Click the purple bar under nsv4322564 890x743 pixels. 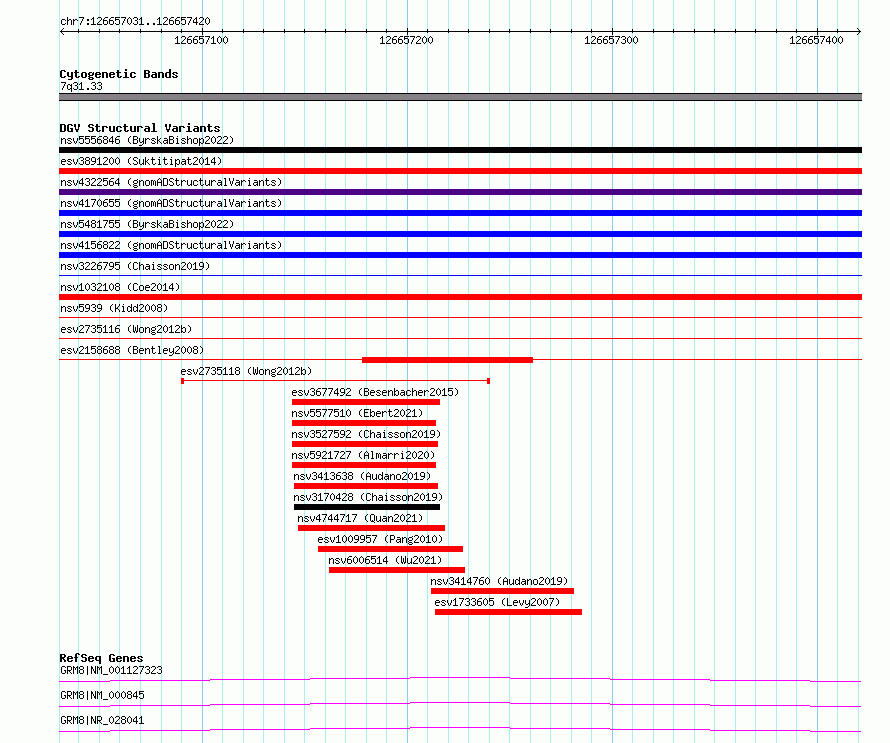click(460, 192)
